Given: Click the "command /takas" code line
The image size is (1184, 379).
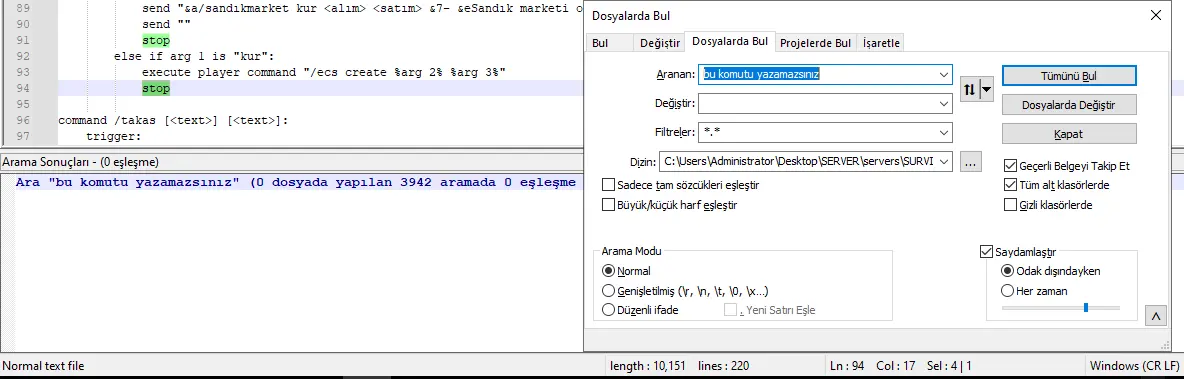Looking at the screenshot, I should click(x=173, y=120).
